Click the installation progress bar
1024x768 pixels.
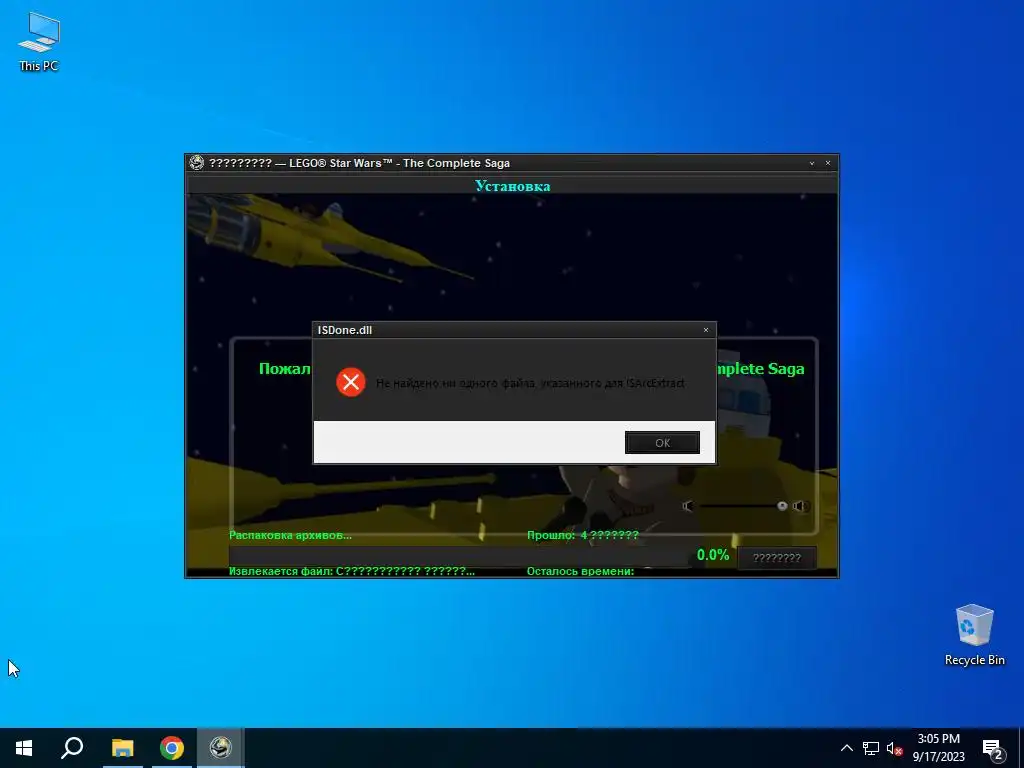460,557
